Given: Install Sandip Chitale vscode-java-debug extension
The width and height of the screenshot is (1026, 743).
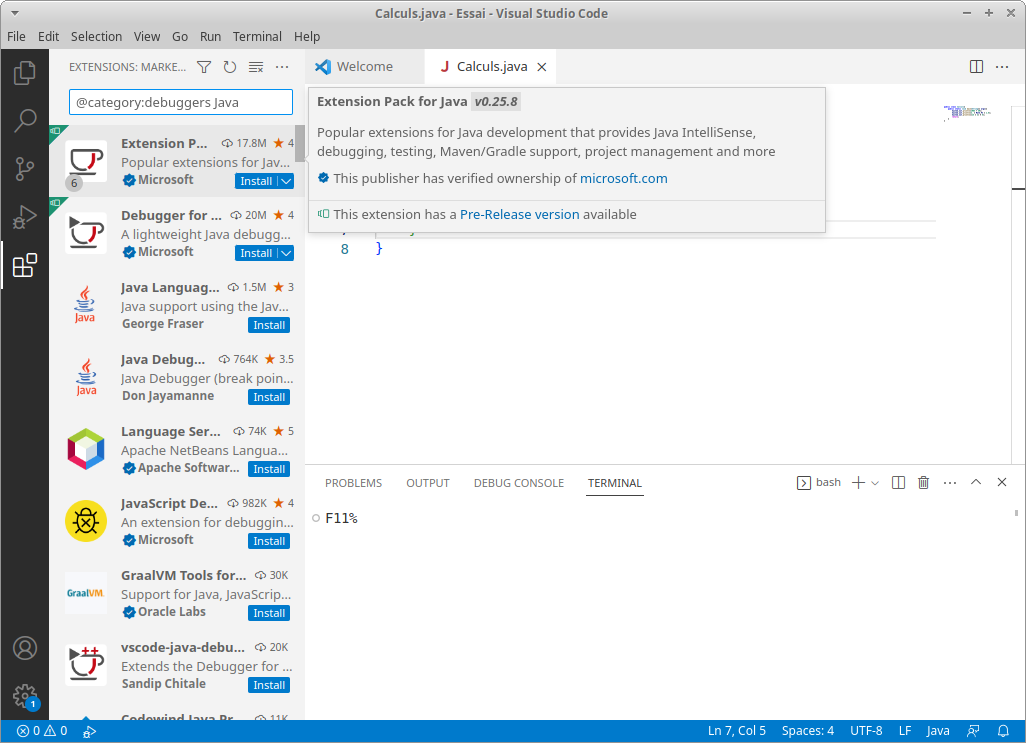Looking at the screenshot, I should (x=269, y=685).
